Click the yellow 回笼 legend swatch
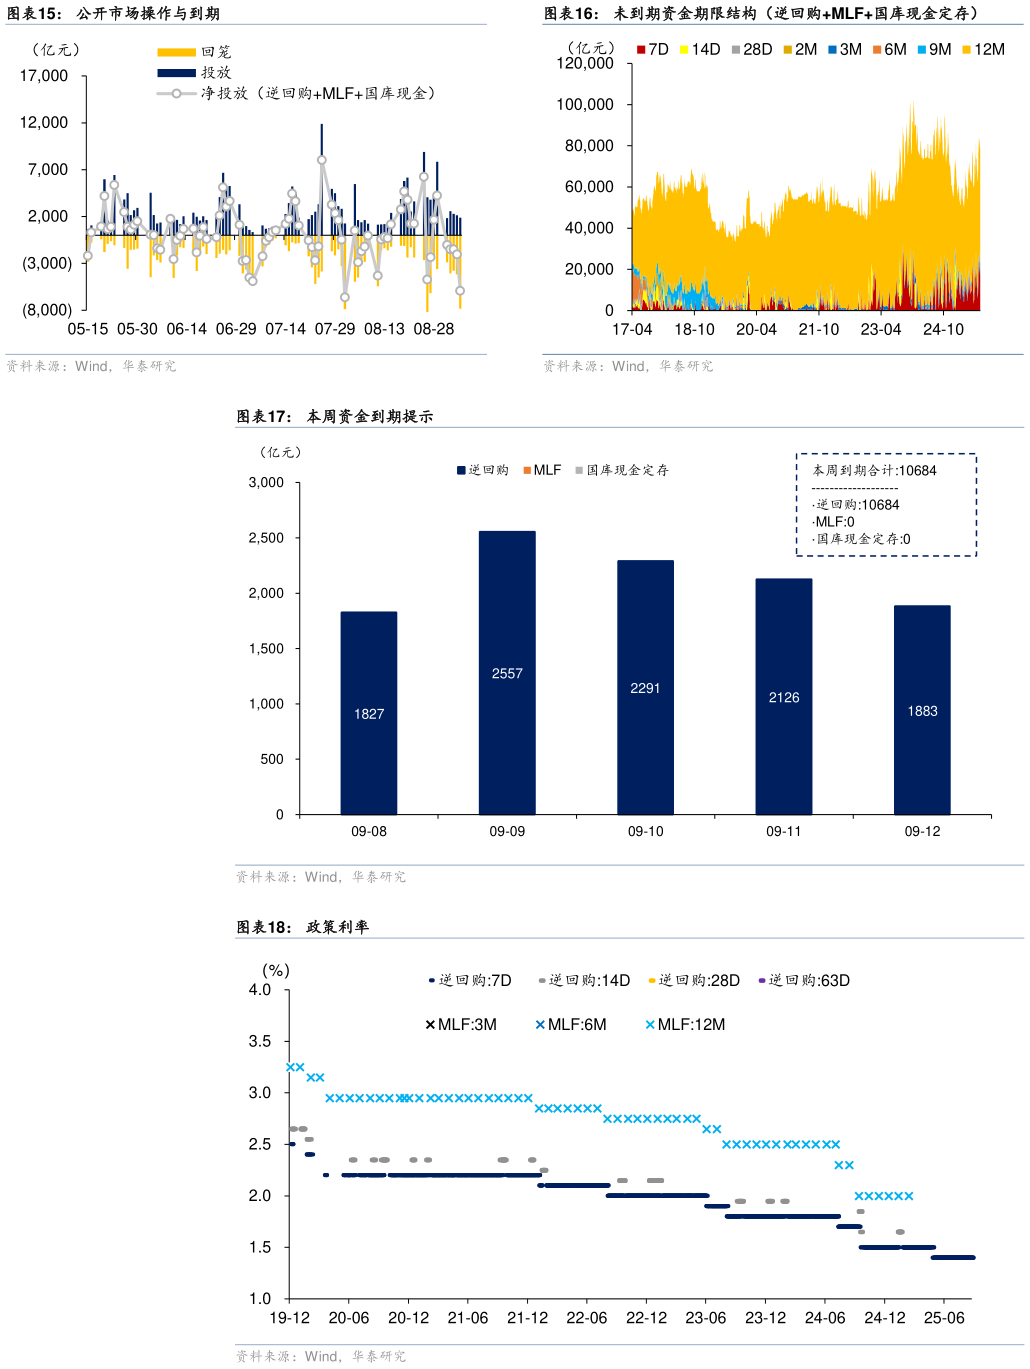 click(176, 52)
